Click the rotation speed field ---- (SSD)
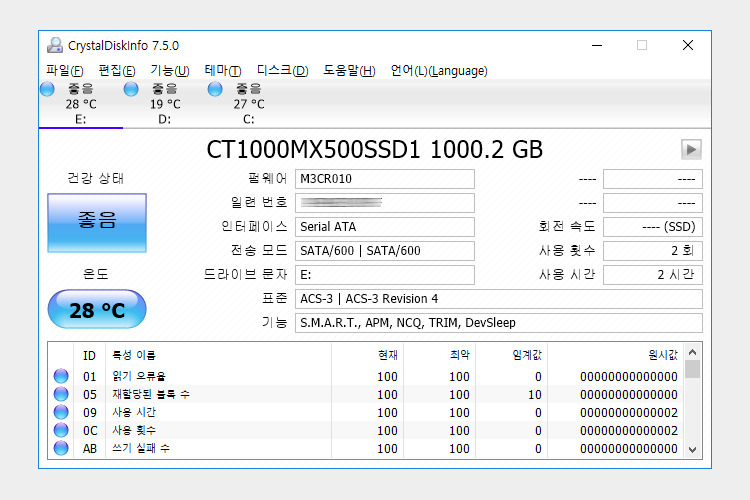Screen dimensions: 750x500 [x=653, y=227]
